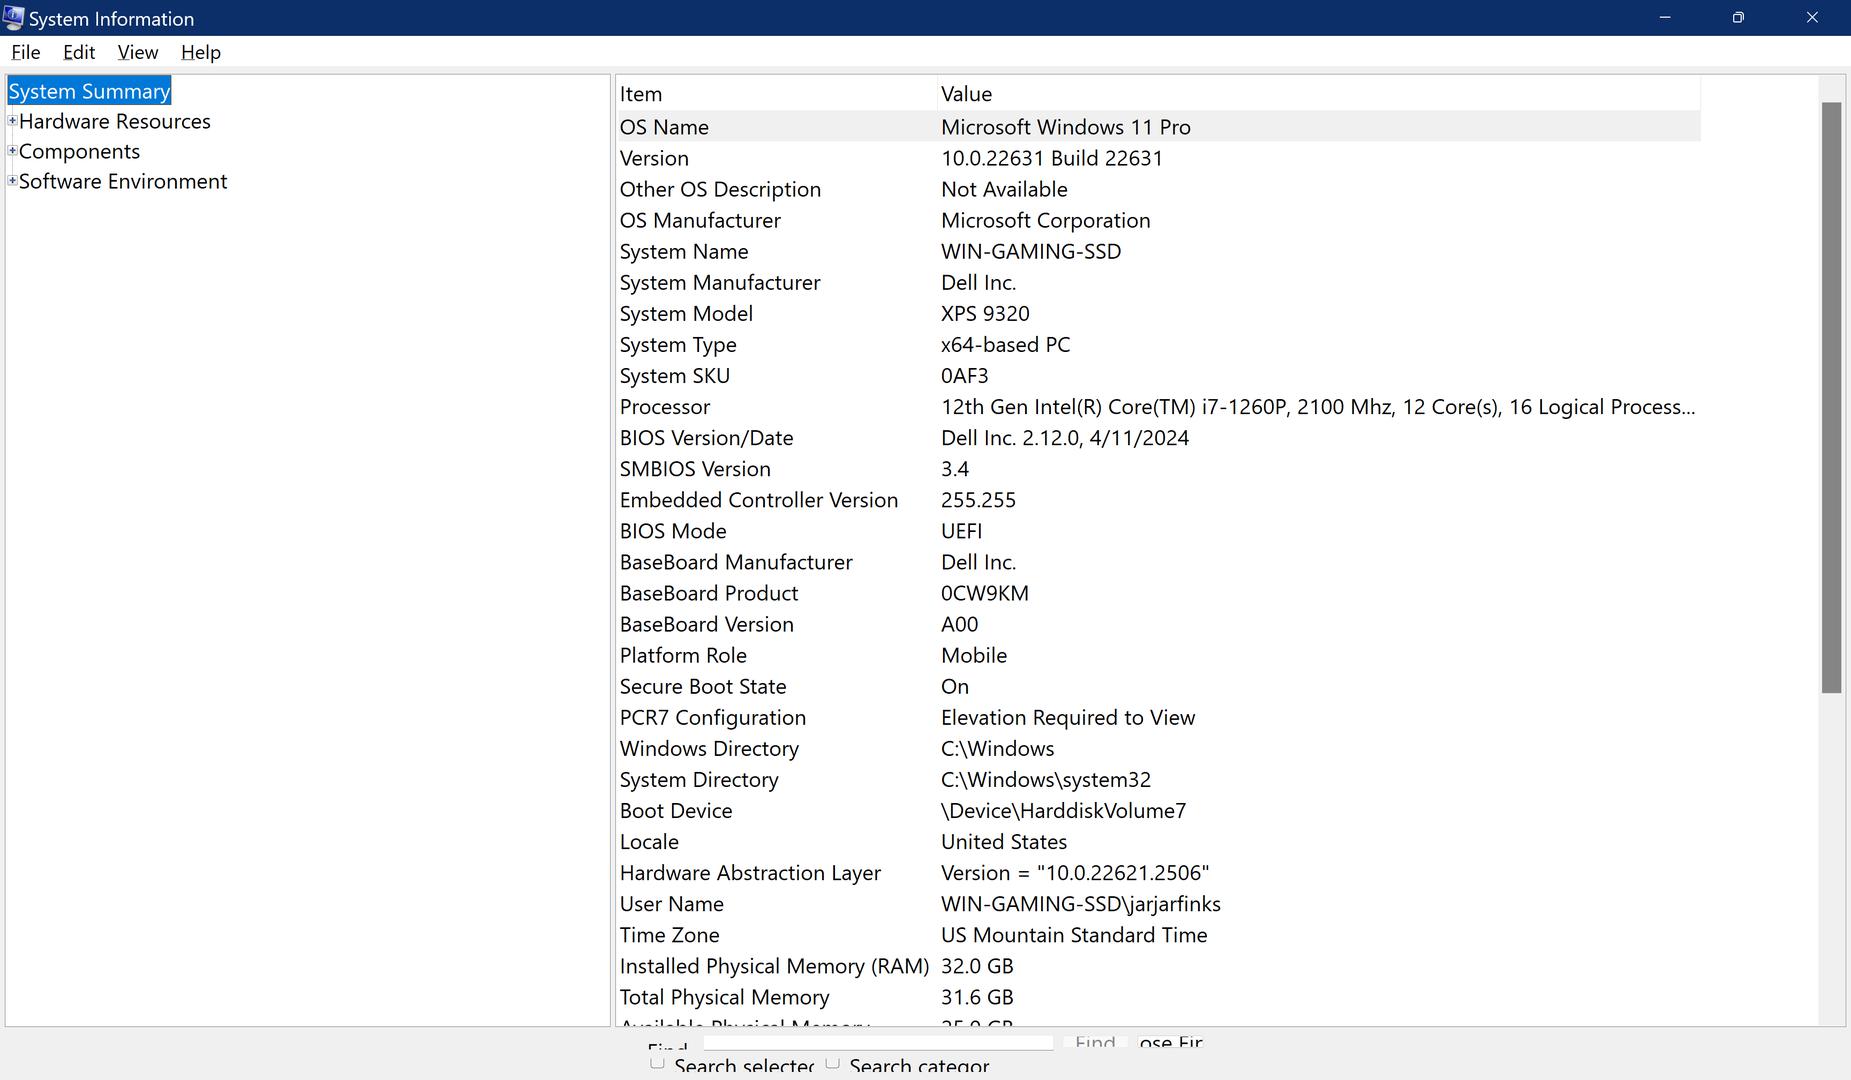
Task: Select the Locale row
Action: (1158, 840)
